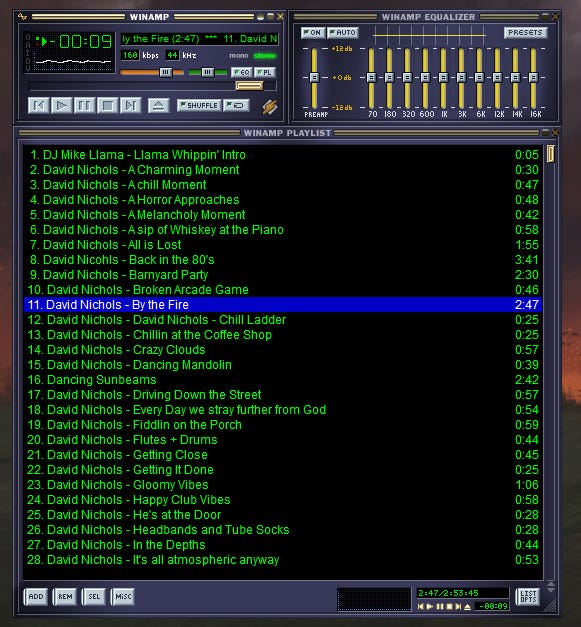Click the 3K equalizer band slider

coord(461,77)
